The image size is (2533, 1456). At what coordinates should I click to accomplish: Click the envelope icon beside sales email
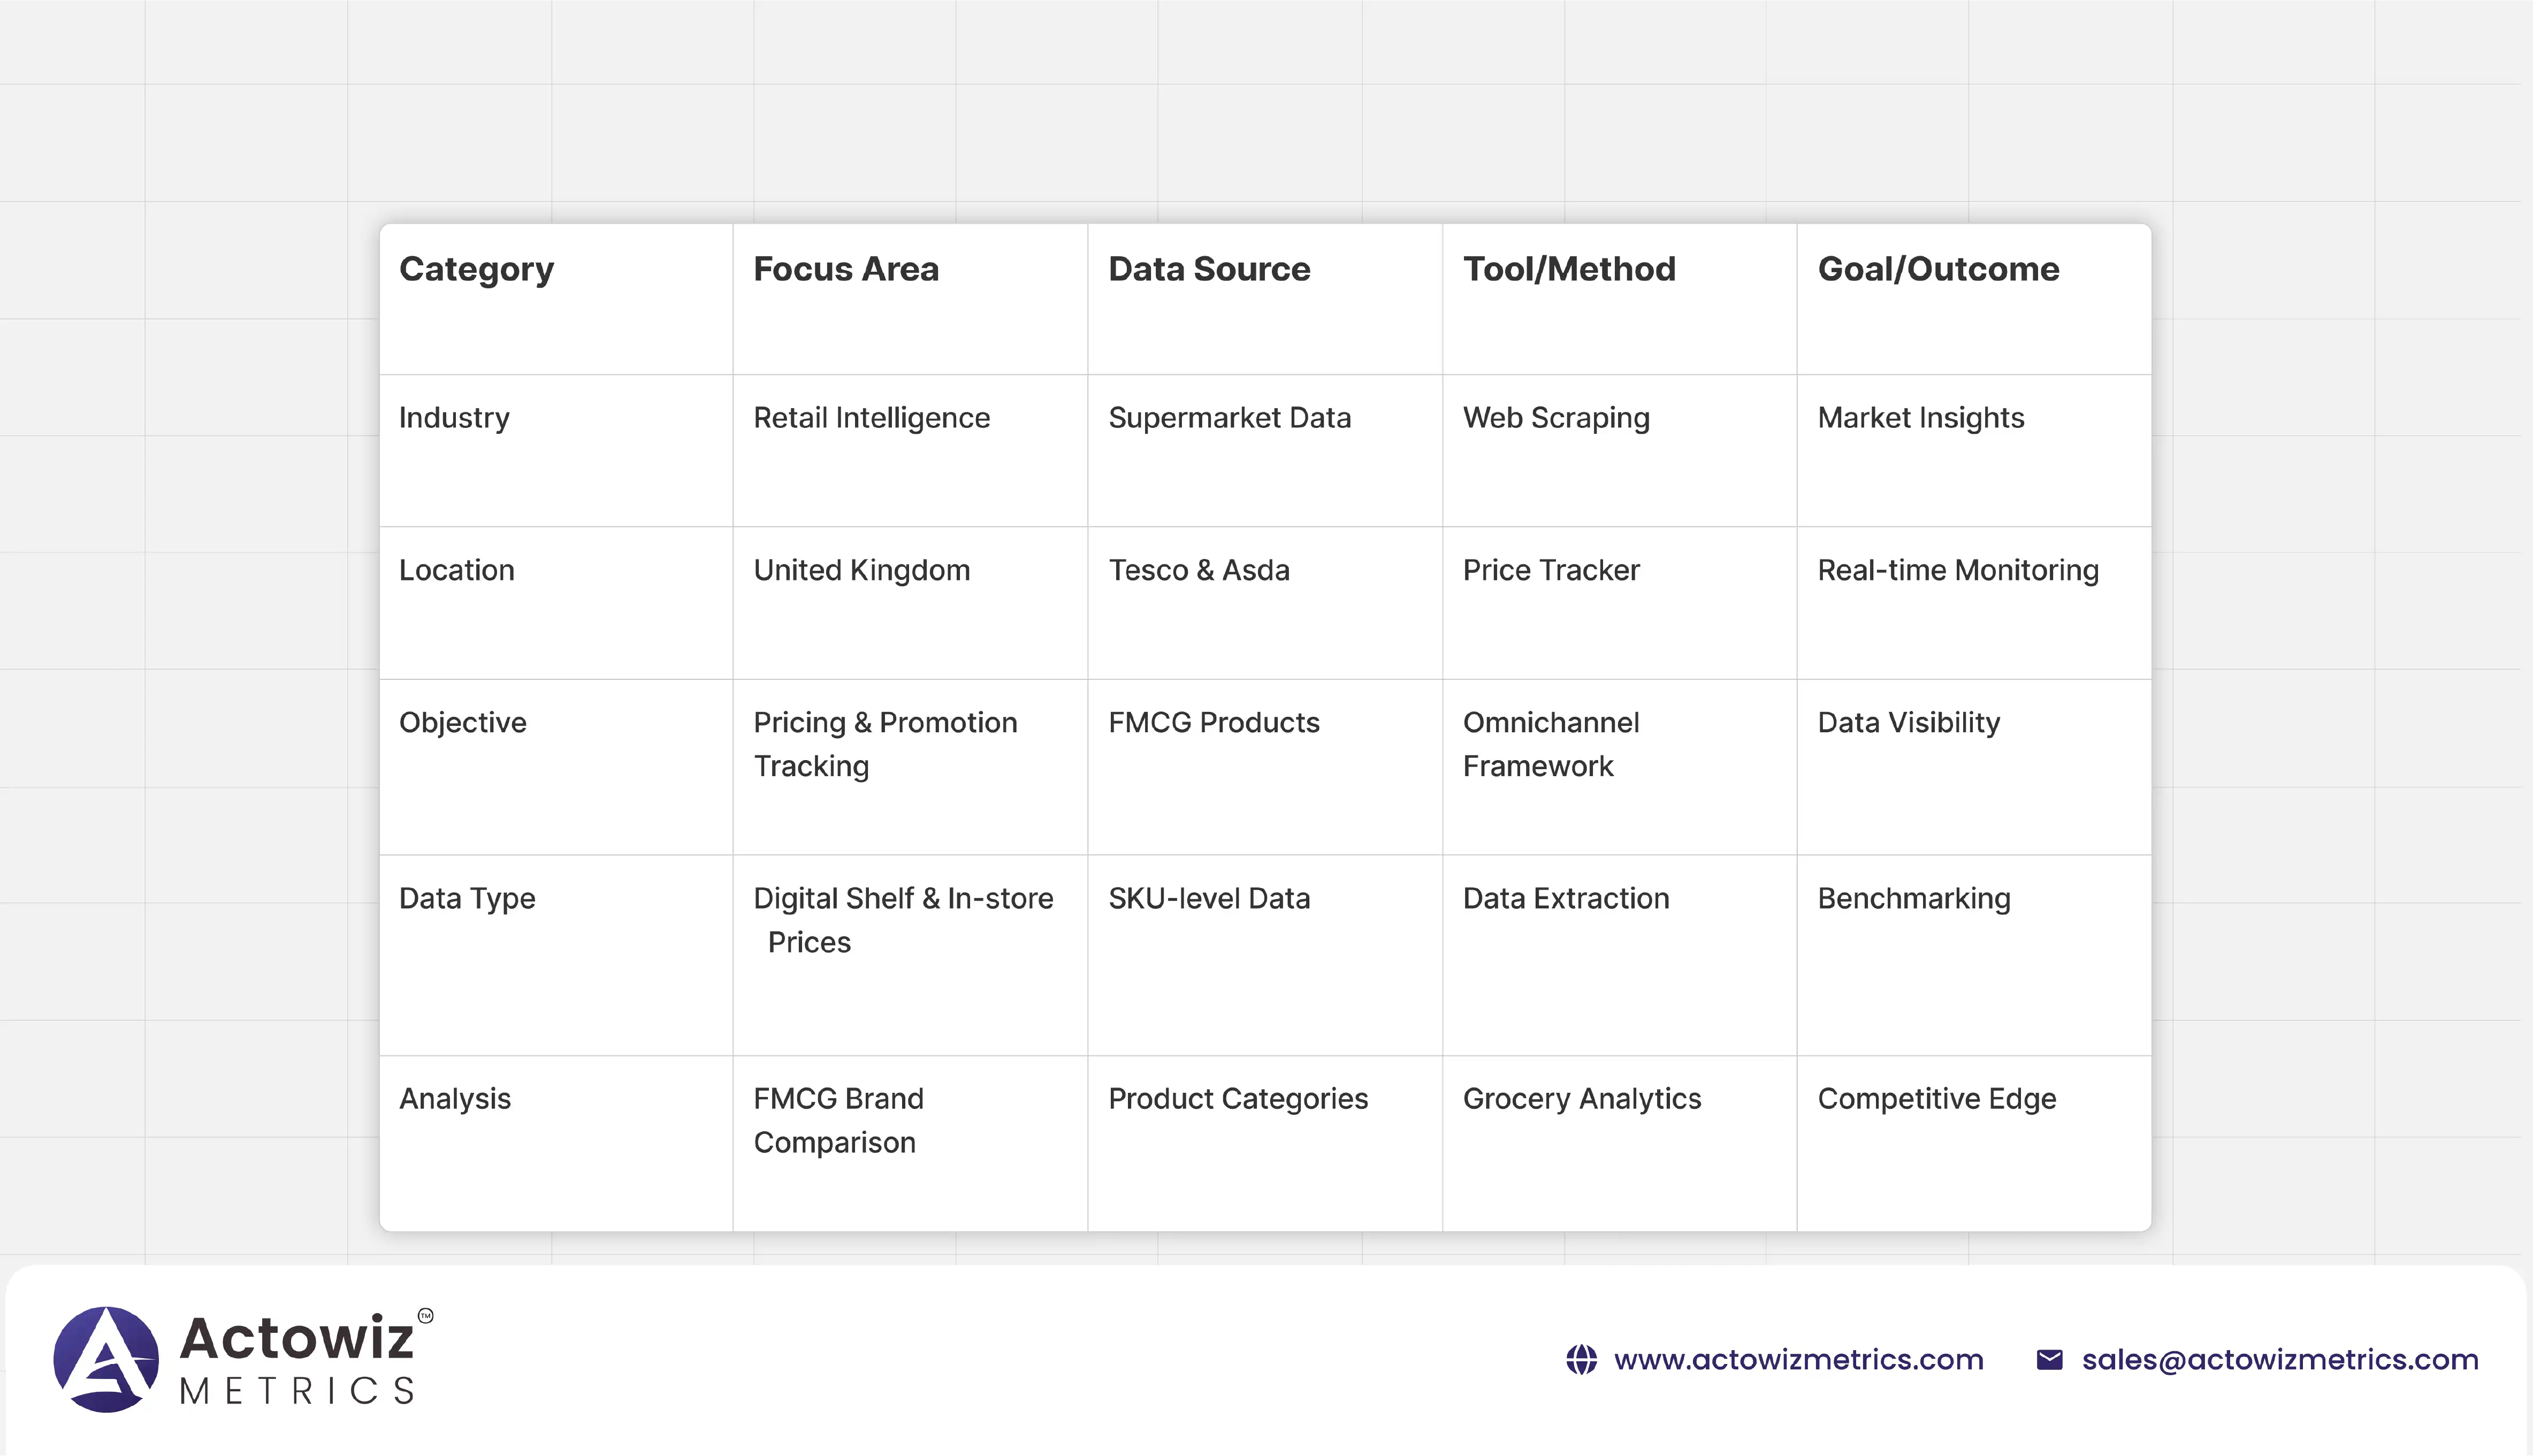[2049, 1360]
